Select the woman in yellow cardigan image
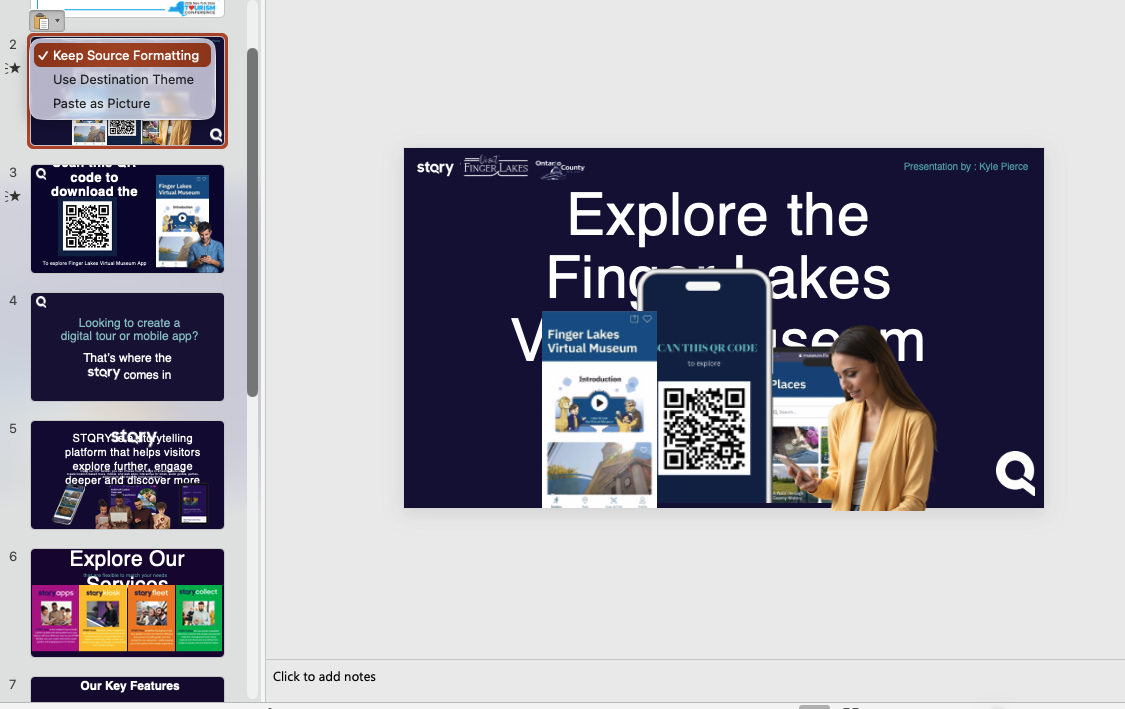 pos(865,418)
